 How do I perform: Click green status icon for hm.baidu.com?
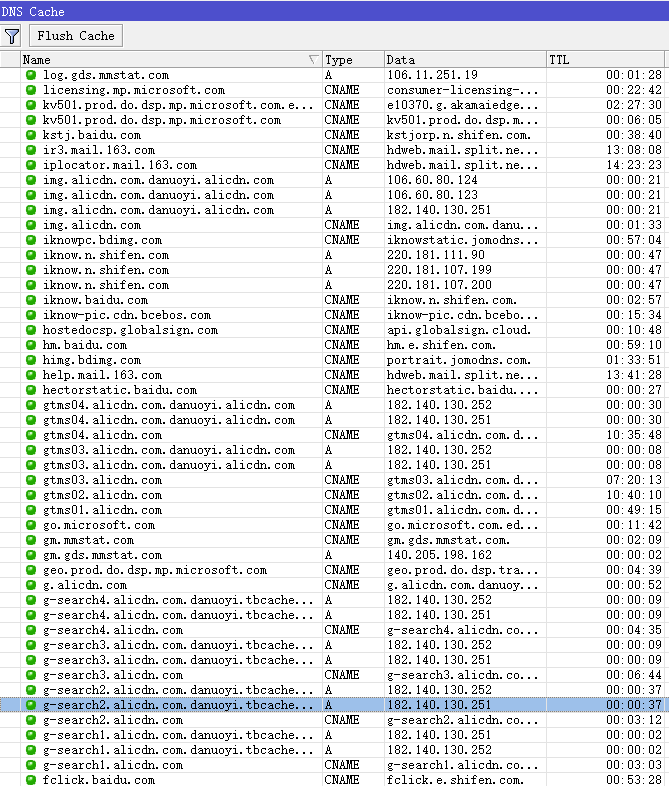coord(31,345)
